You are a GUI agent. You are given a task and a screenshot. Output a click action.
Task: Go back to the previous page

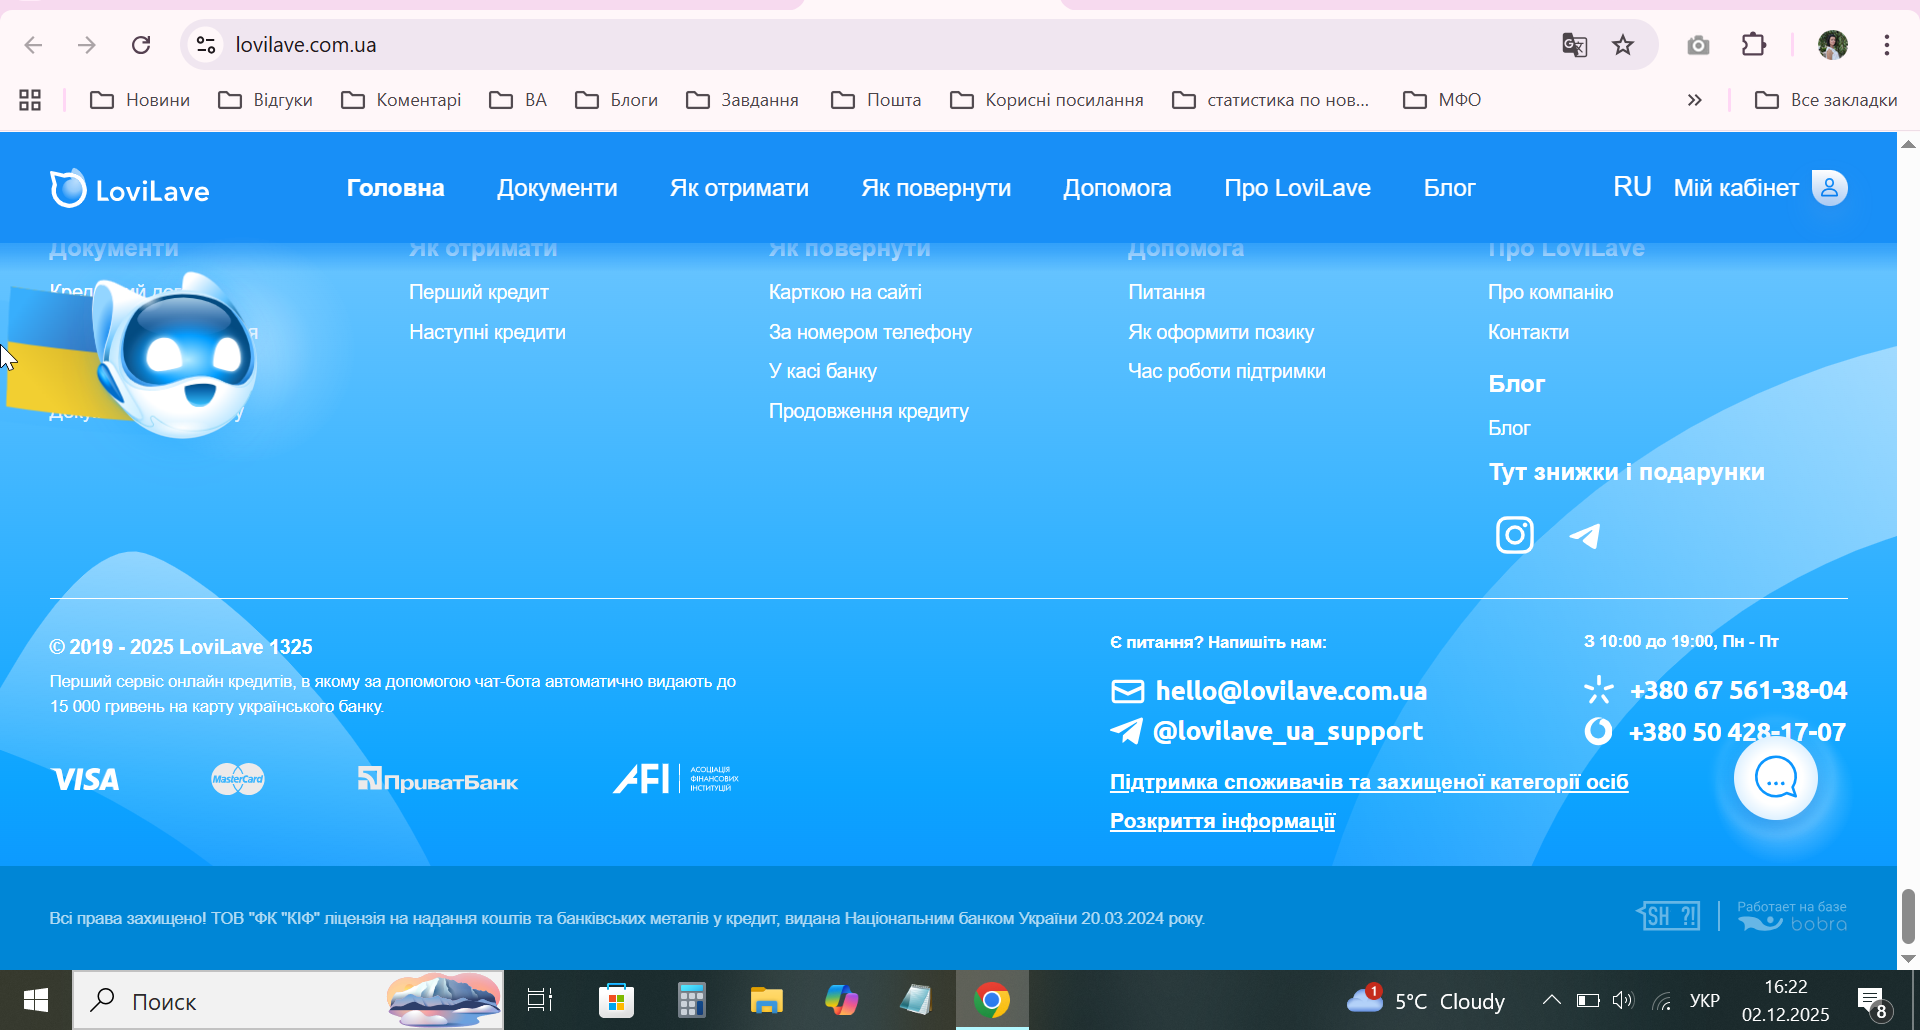(x=33, y=45)
